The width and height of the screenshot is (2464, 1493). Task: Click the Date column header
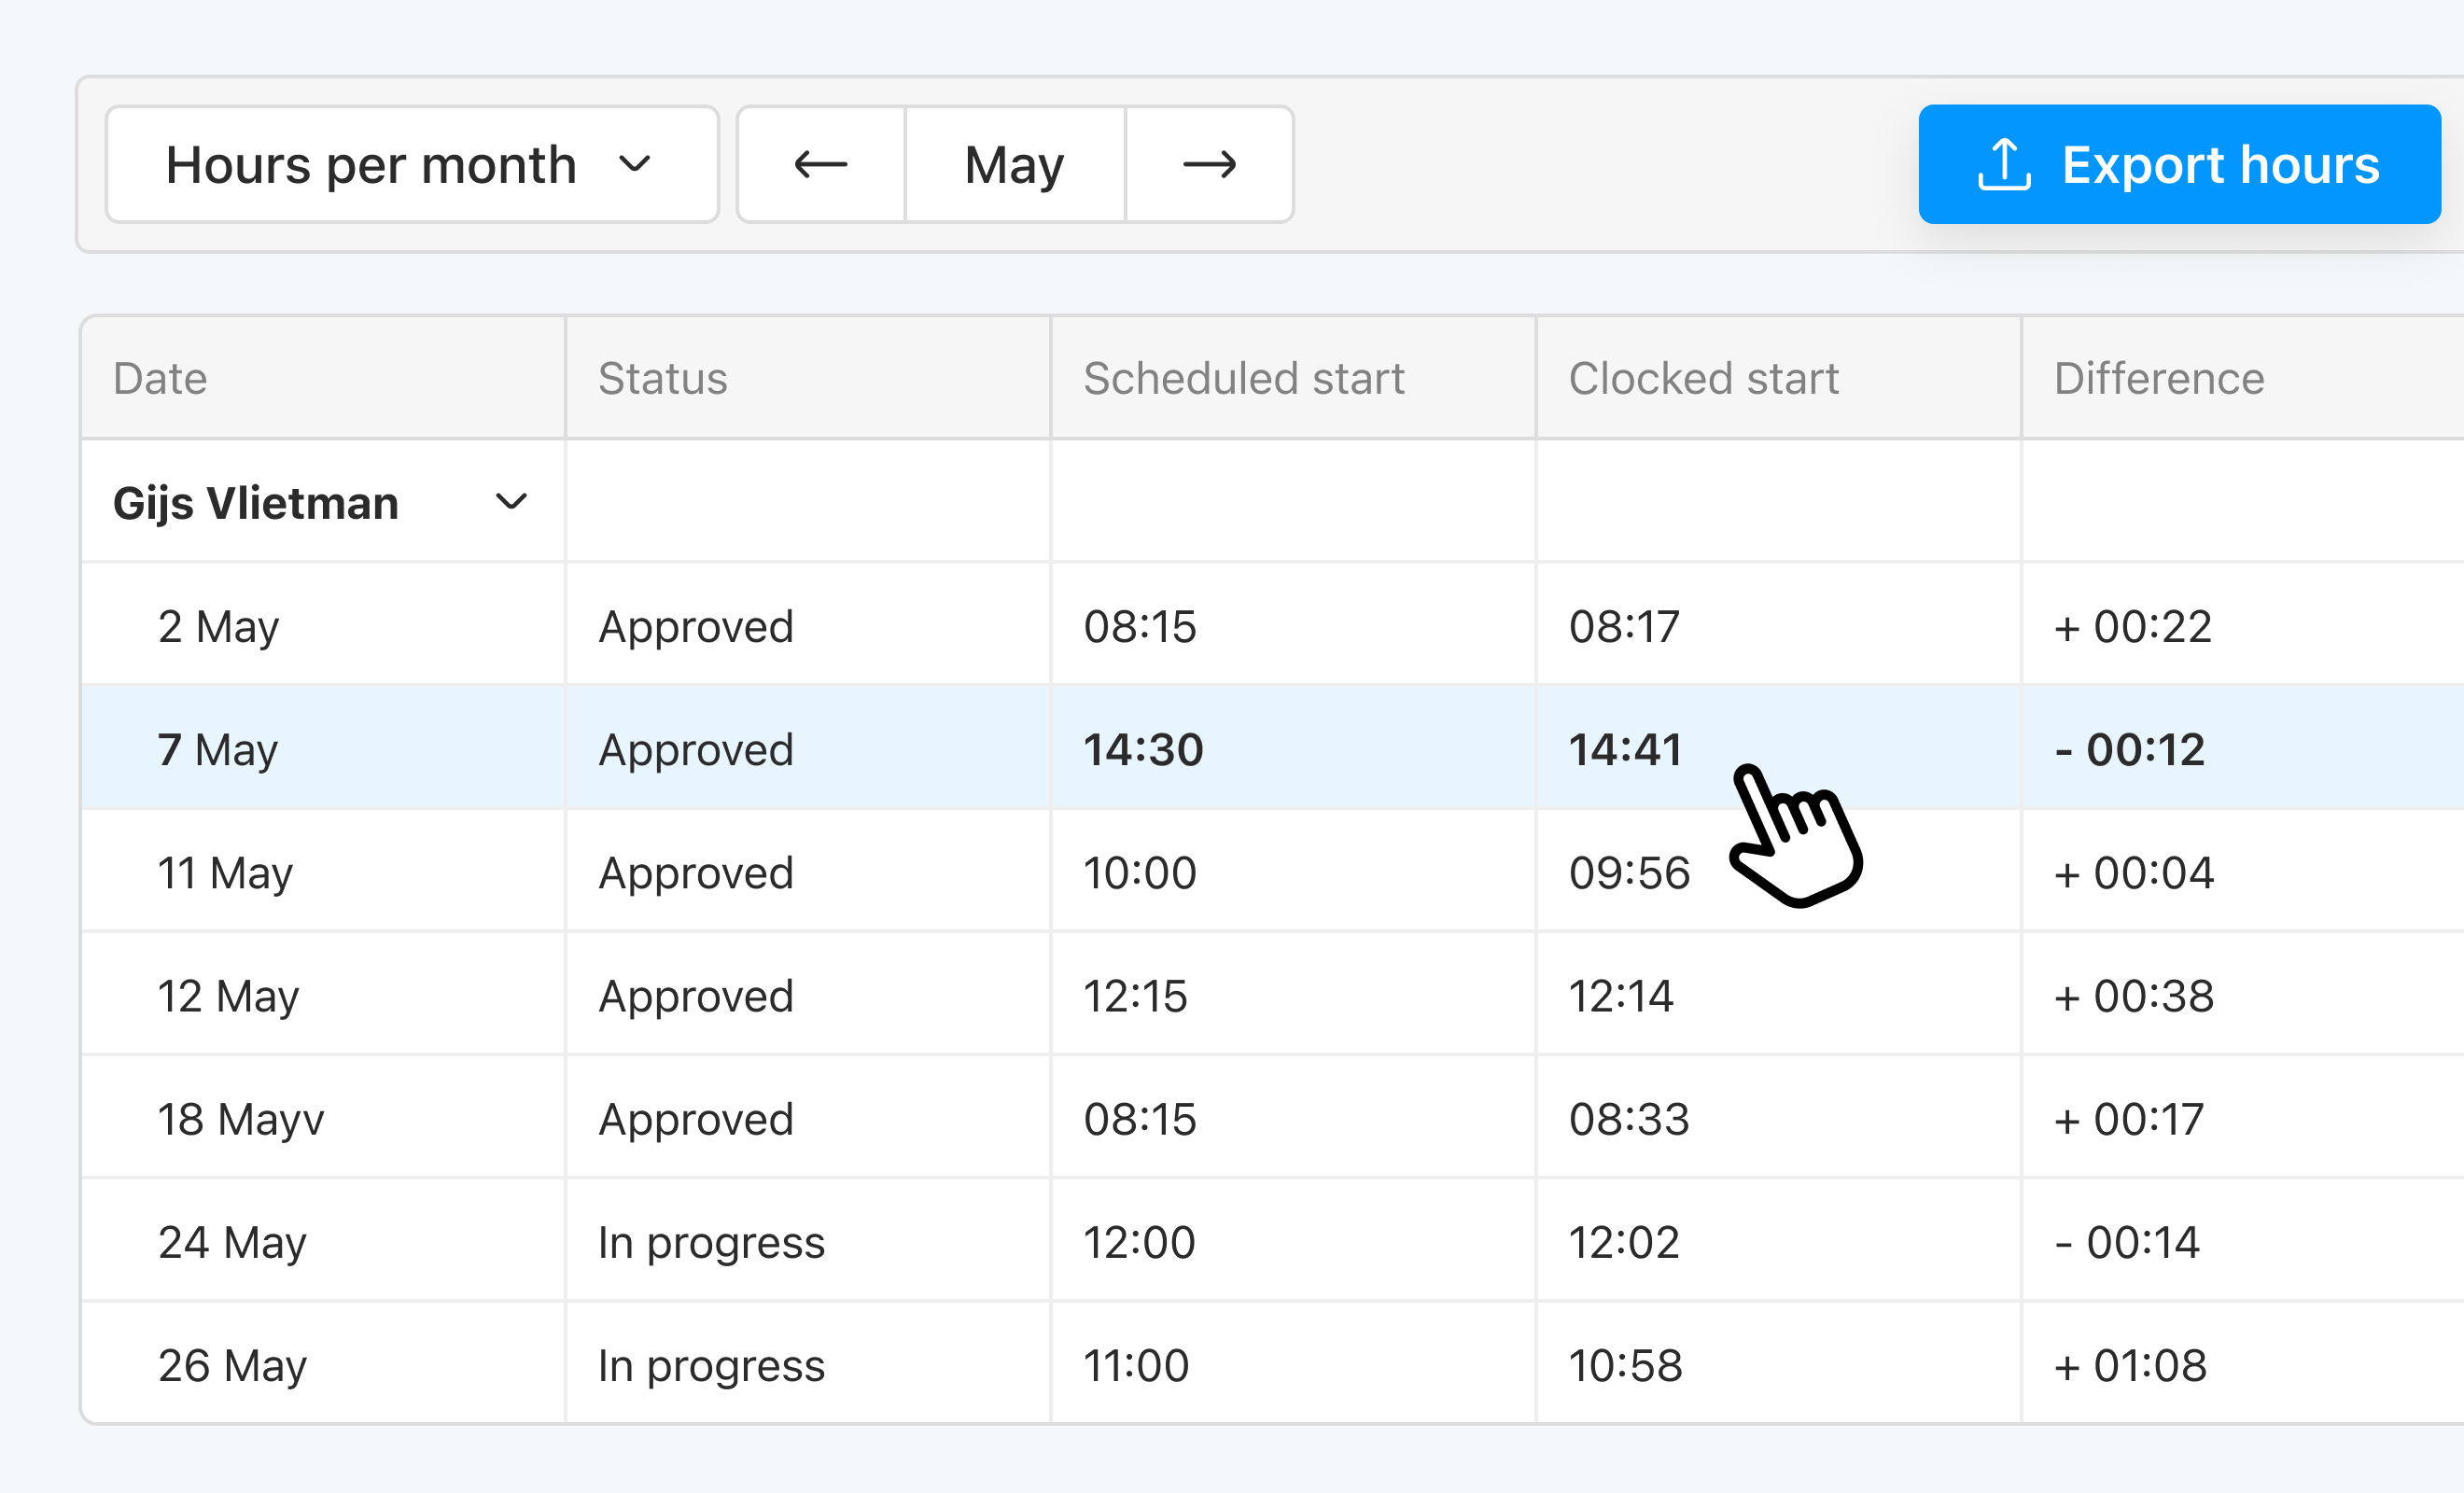pos(161,379)
